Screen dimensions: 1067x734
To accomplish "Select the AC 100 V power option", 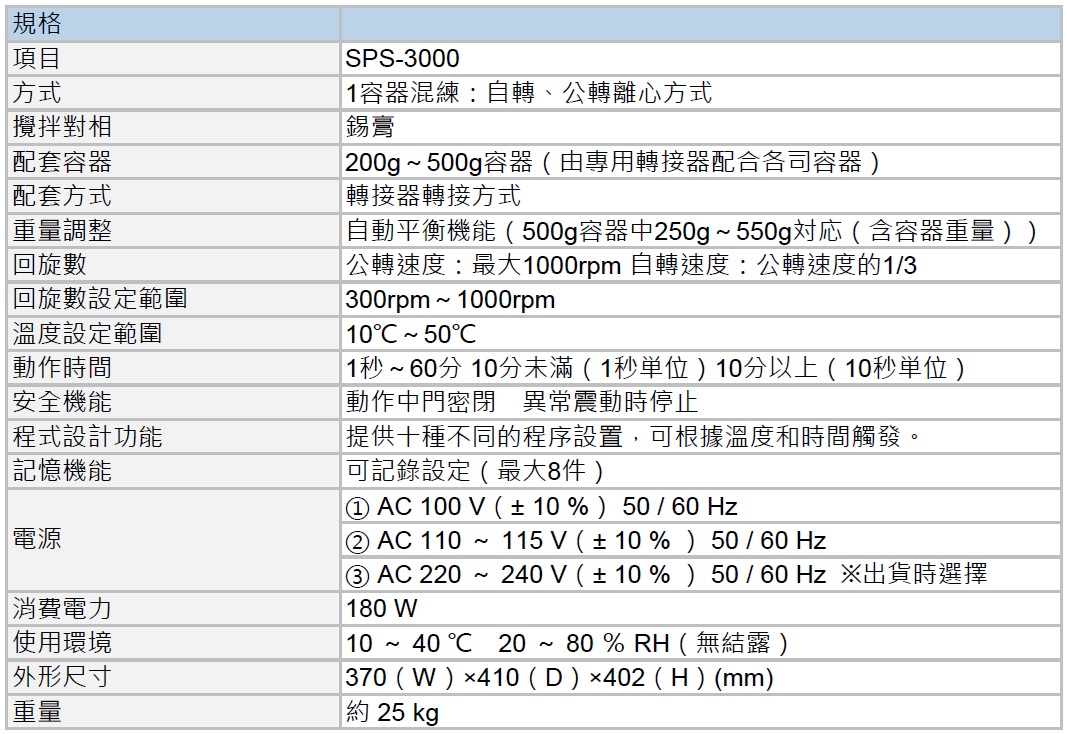I will click(541, 506).
